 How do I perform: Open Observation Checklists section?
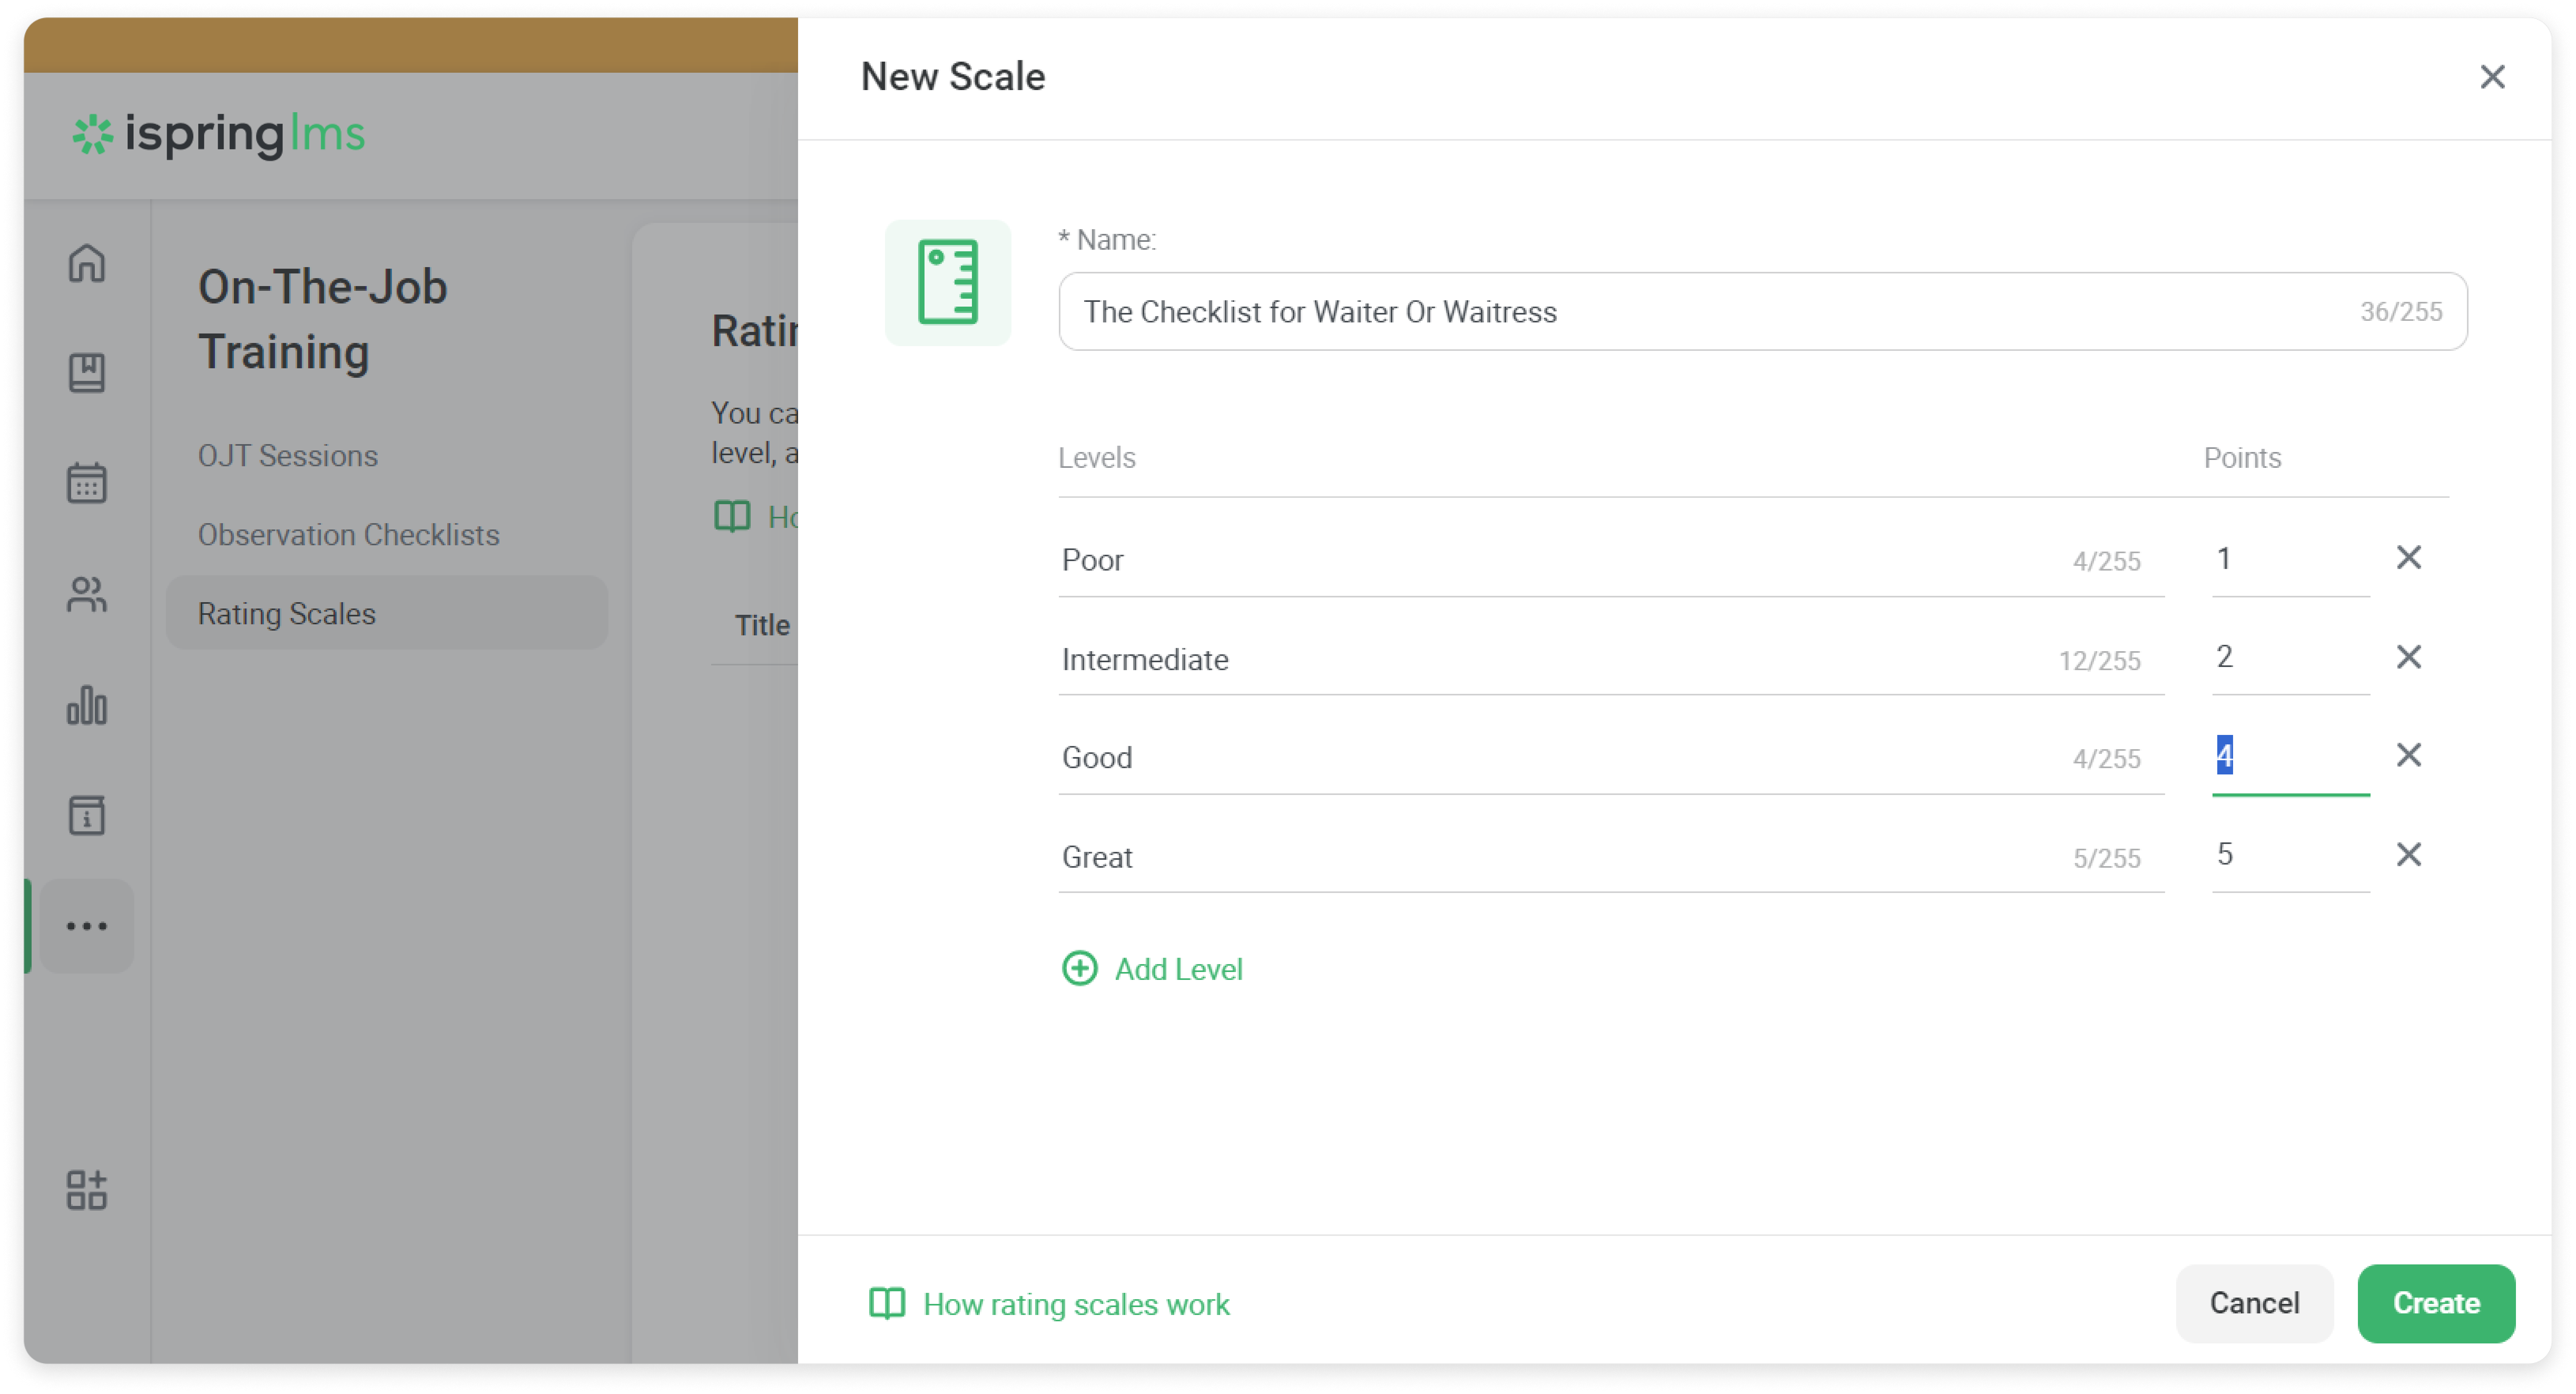(x=348, y=535)
